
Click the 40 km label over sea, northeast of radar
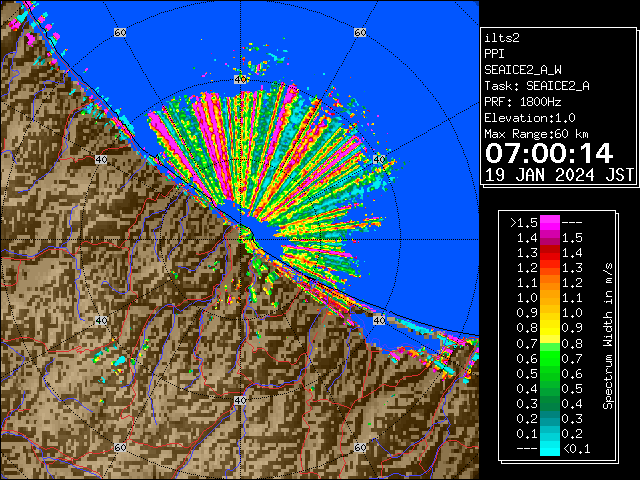tap(379, 160)
